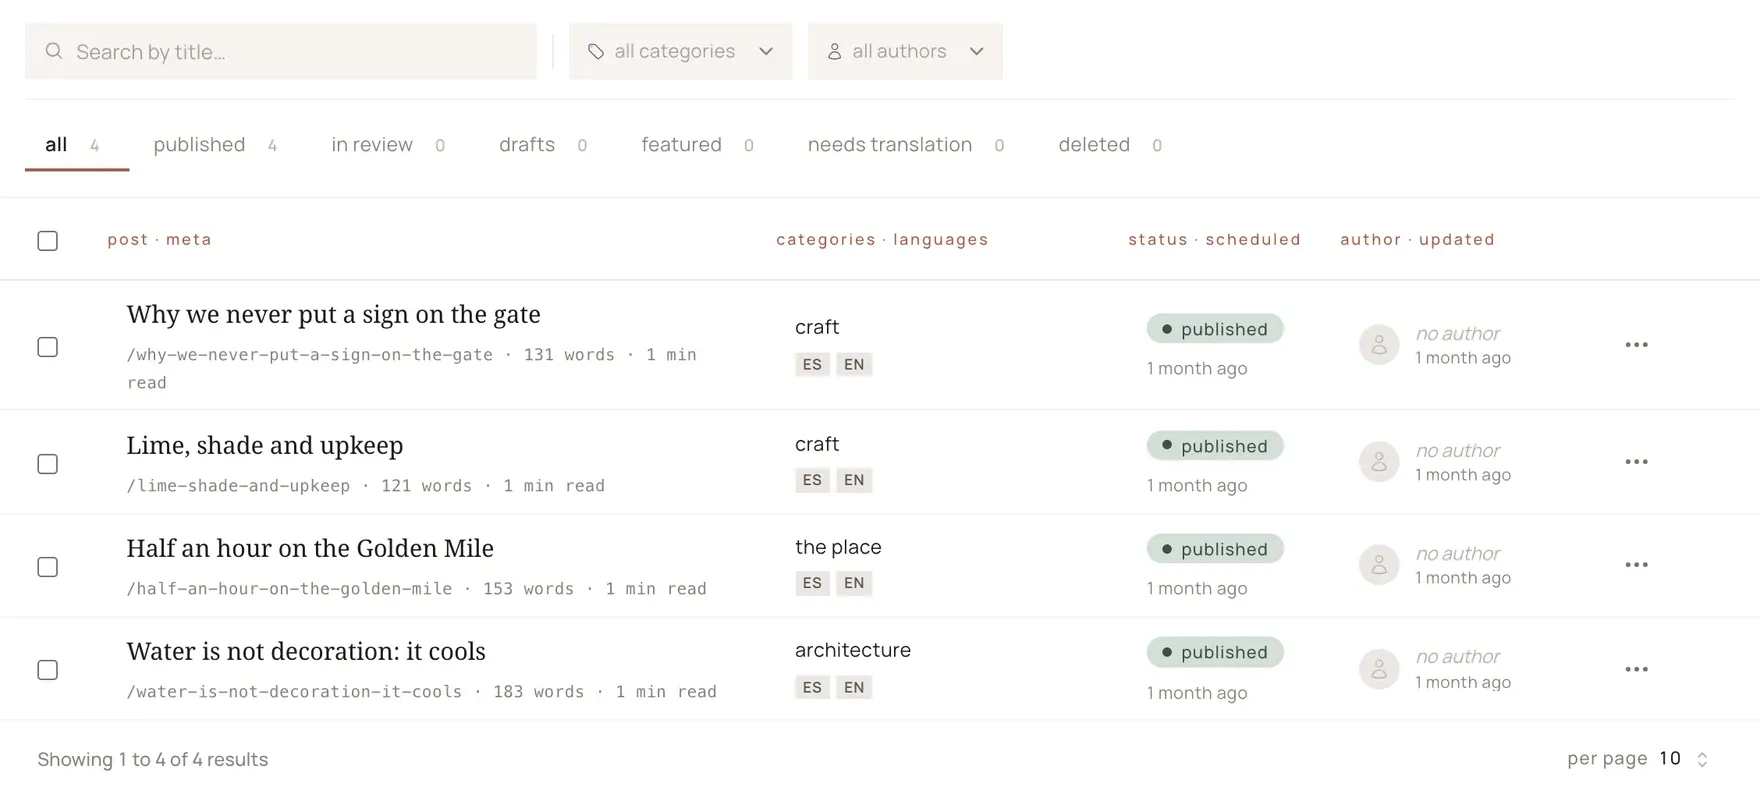The height and width of the screenshot is (797, 1760).
Task: Switch to the published tab
Action: pos(215,145)
